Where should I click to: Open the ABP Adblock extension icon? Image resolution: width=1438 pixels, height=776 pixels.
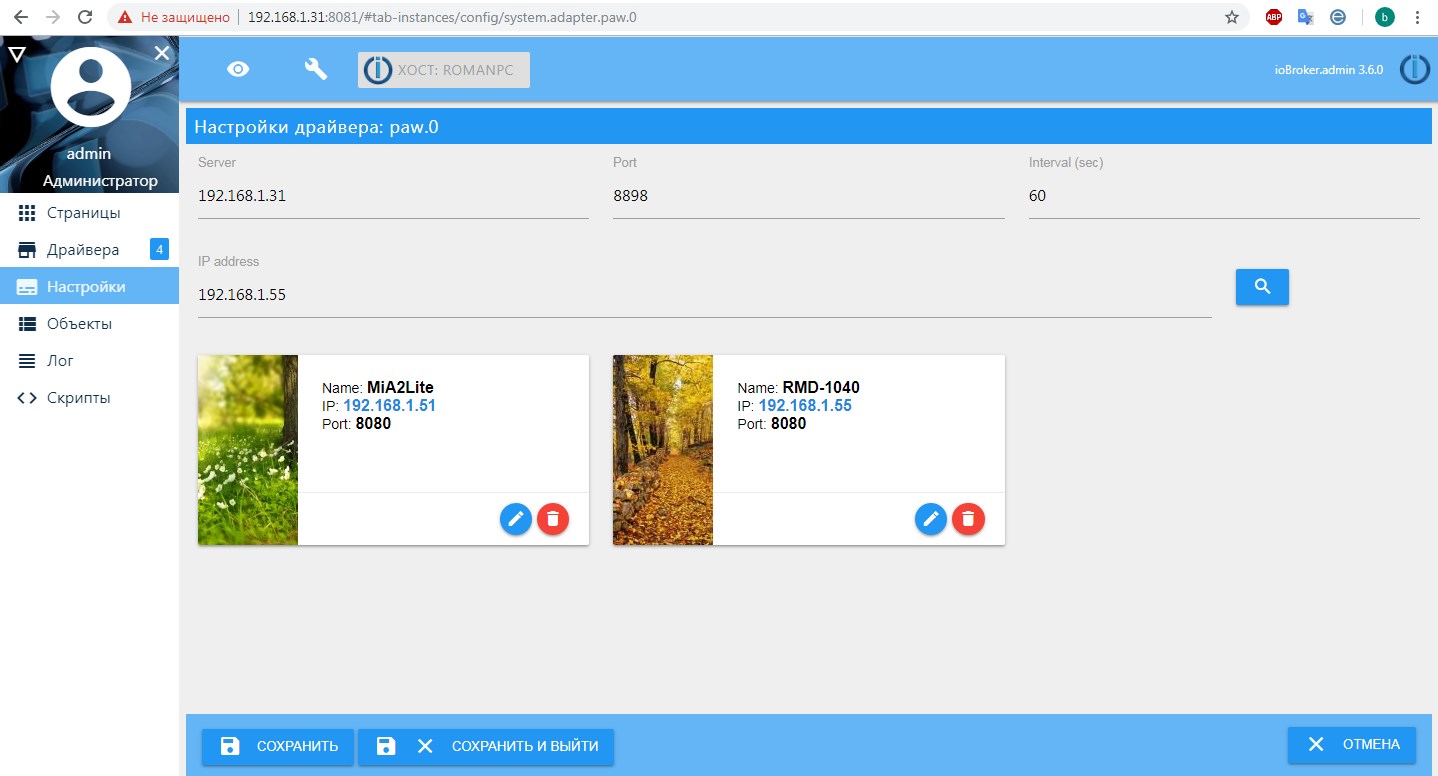[x=1274, y=17]
